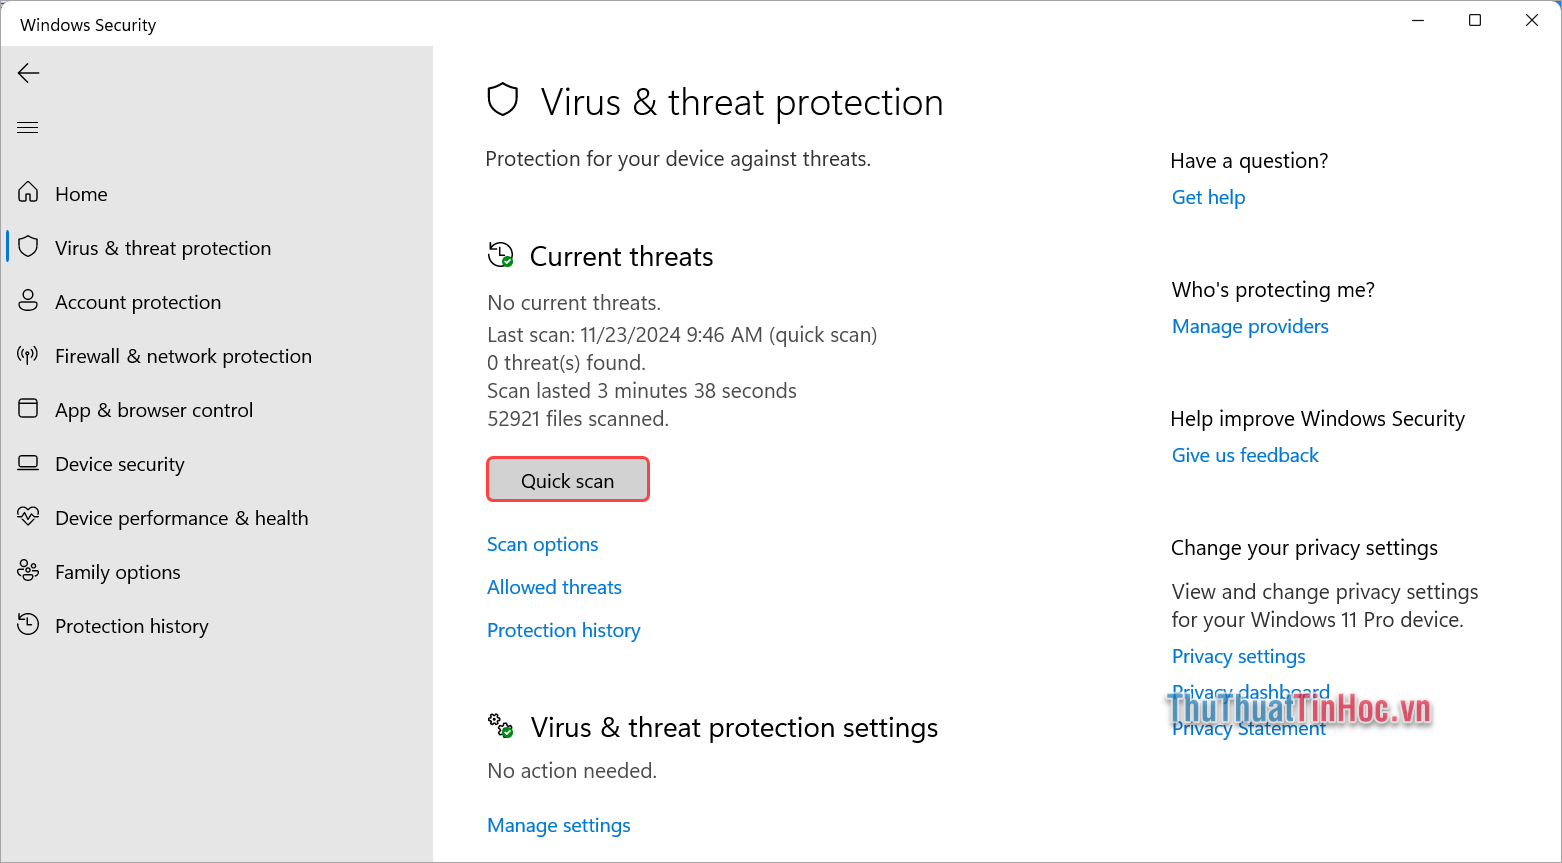Select Virus & threat protection in sidebar
The width and height of the screenshot is (1562, 863).
pos(163,248)
